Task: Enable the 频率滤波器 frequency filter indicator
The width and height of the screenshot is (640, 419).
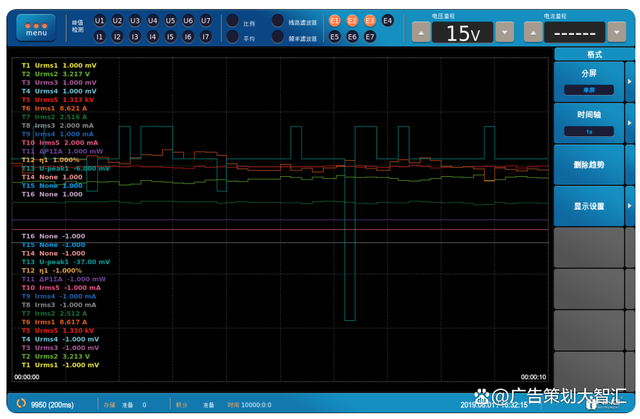Action: (x=278, y=37)
